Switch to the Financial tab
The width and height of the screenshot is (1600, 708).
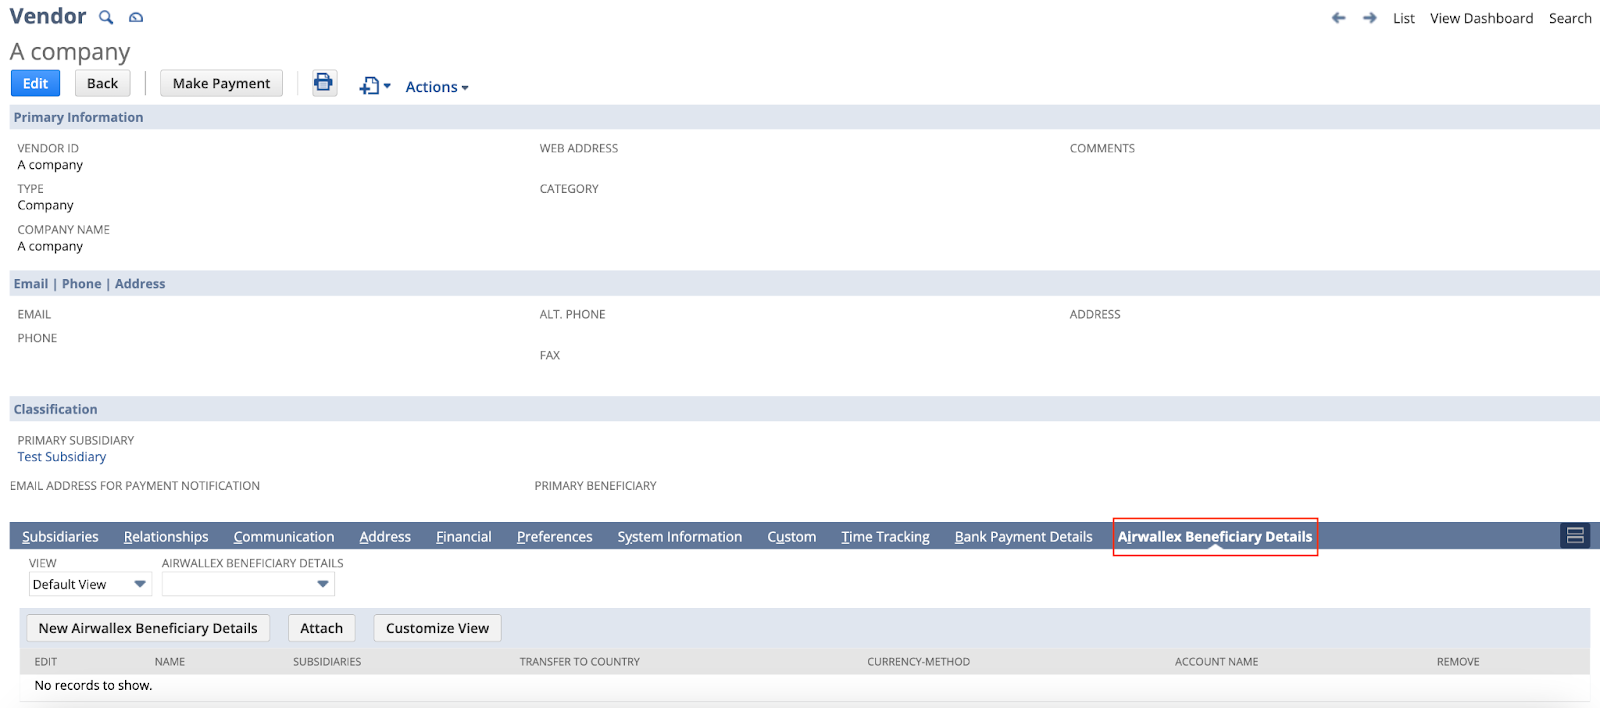(x=463, y=537)
